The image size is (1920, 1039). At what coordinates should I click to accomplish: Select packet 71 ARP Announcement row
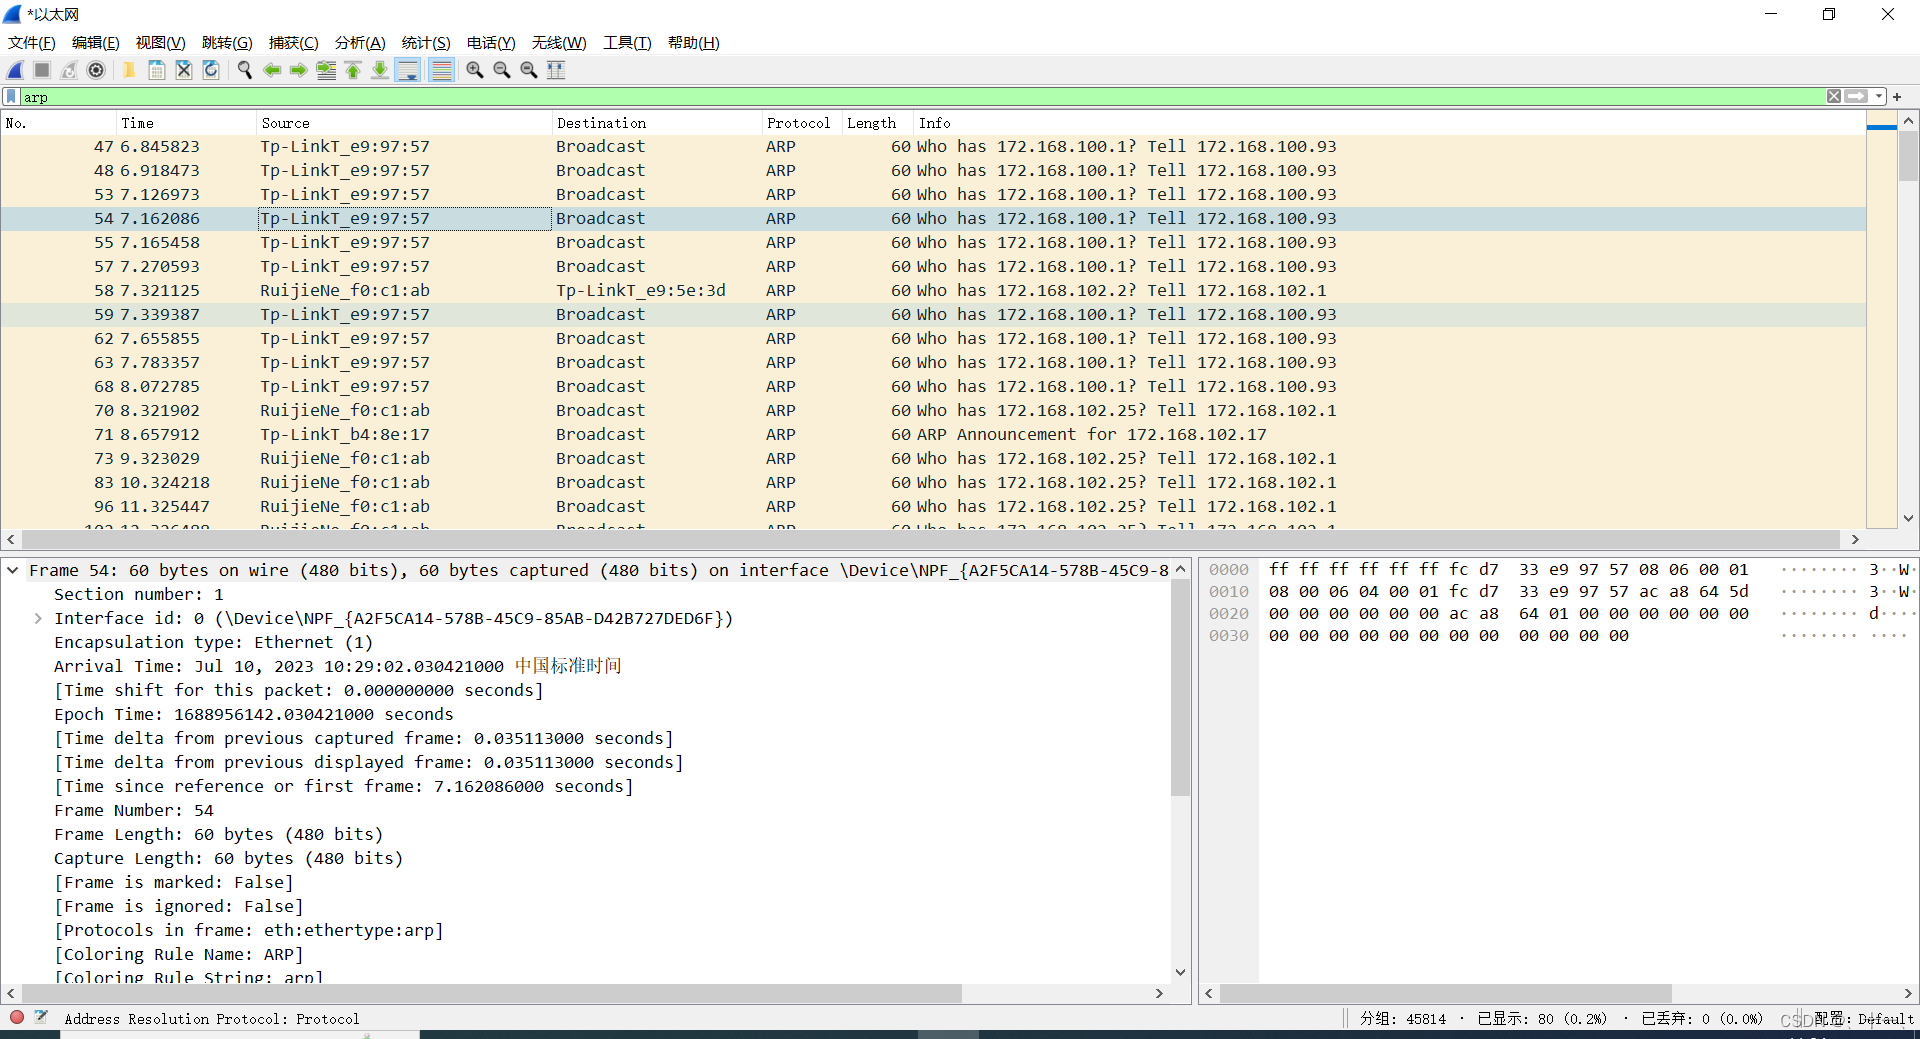tap(933, 434)
